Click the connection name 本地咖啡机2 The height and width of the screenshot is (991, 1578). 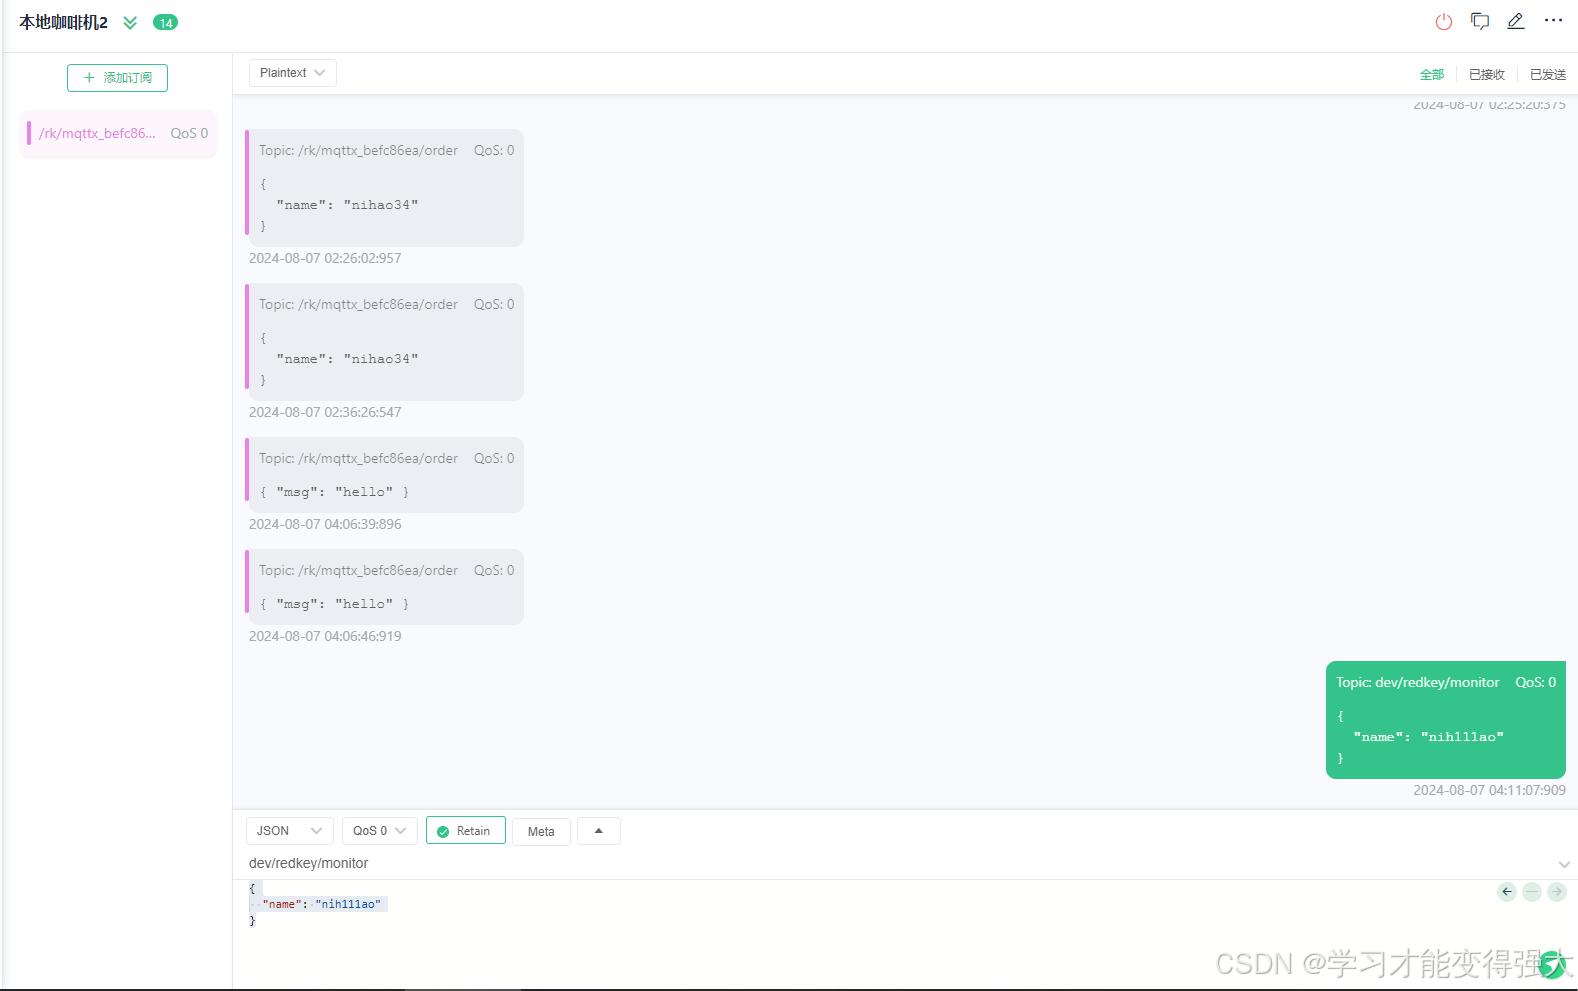[x=63, y=22]
